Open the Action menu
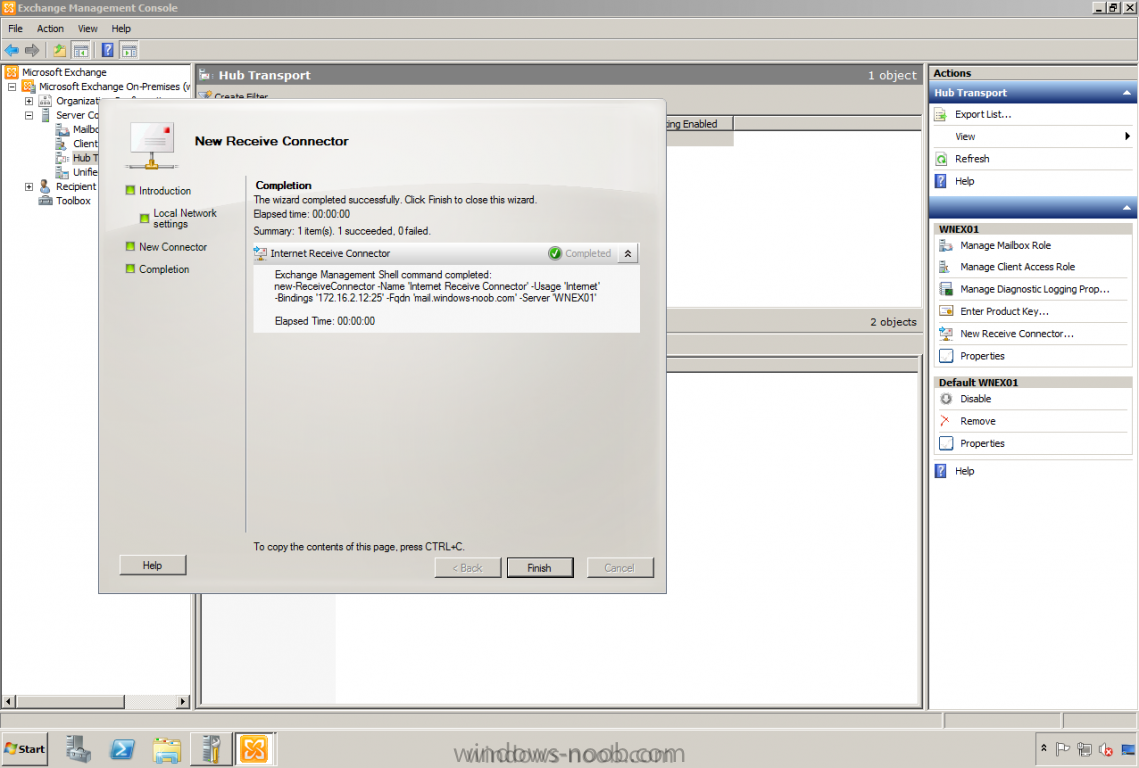 click(50, 28)
